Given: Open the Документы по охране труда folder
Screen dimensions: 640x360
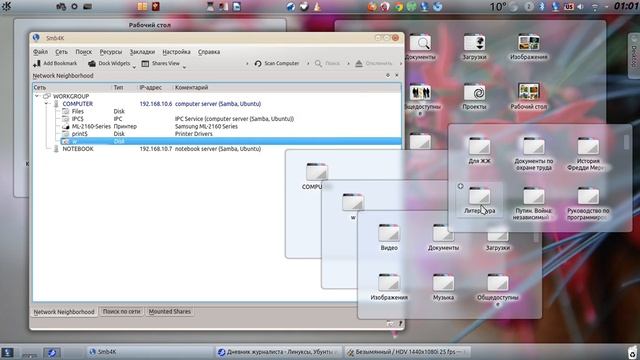Looking at the screenshot, I should coord(533,153).
